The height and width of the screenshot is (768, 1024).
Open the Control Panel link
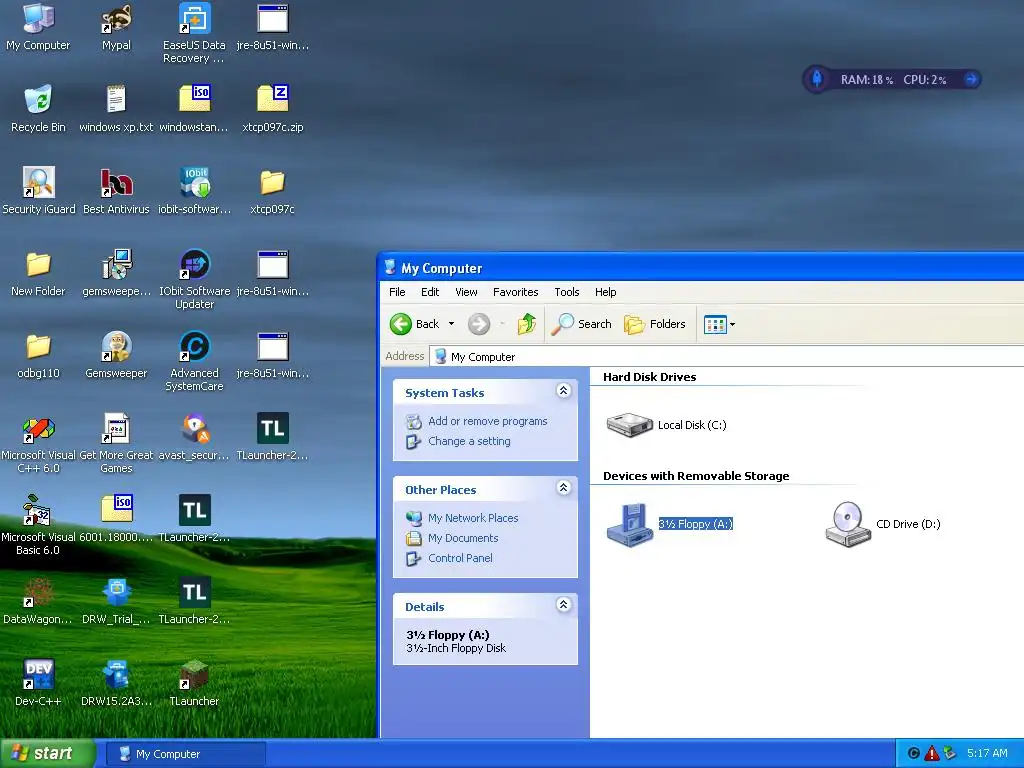pos(460,558)
